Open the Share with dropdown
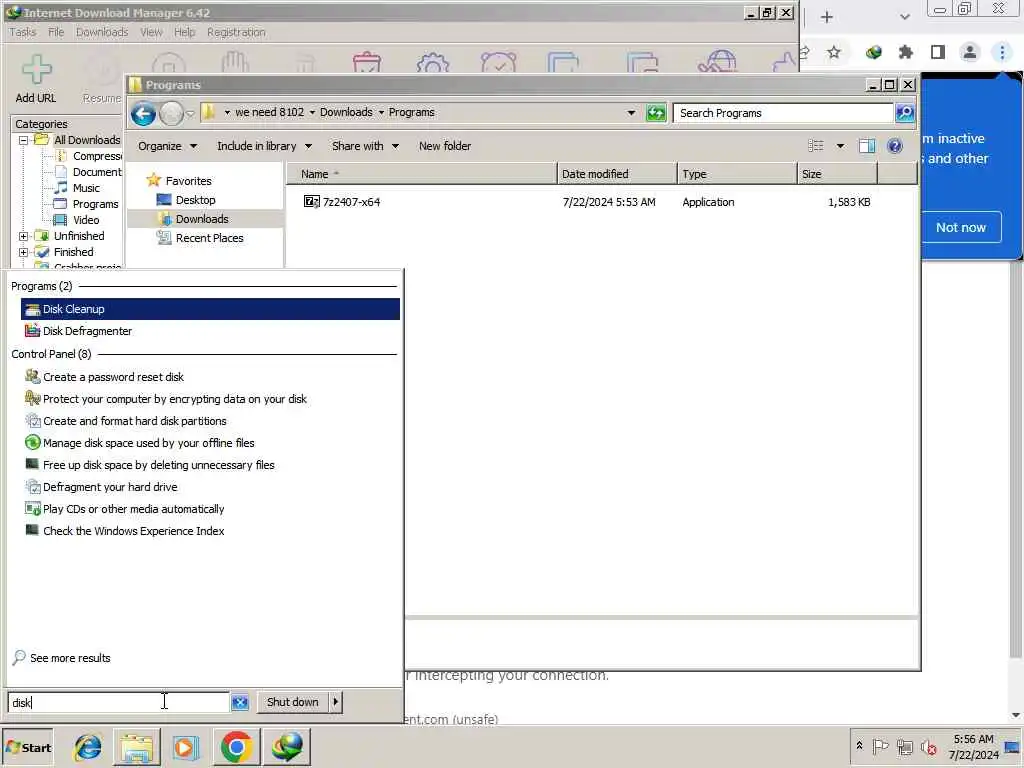Viewport: 1024px width, 768px height. click(x=365, y=146)
